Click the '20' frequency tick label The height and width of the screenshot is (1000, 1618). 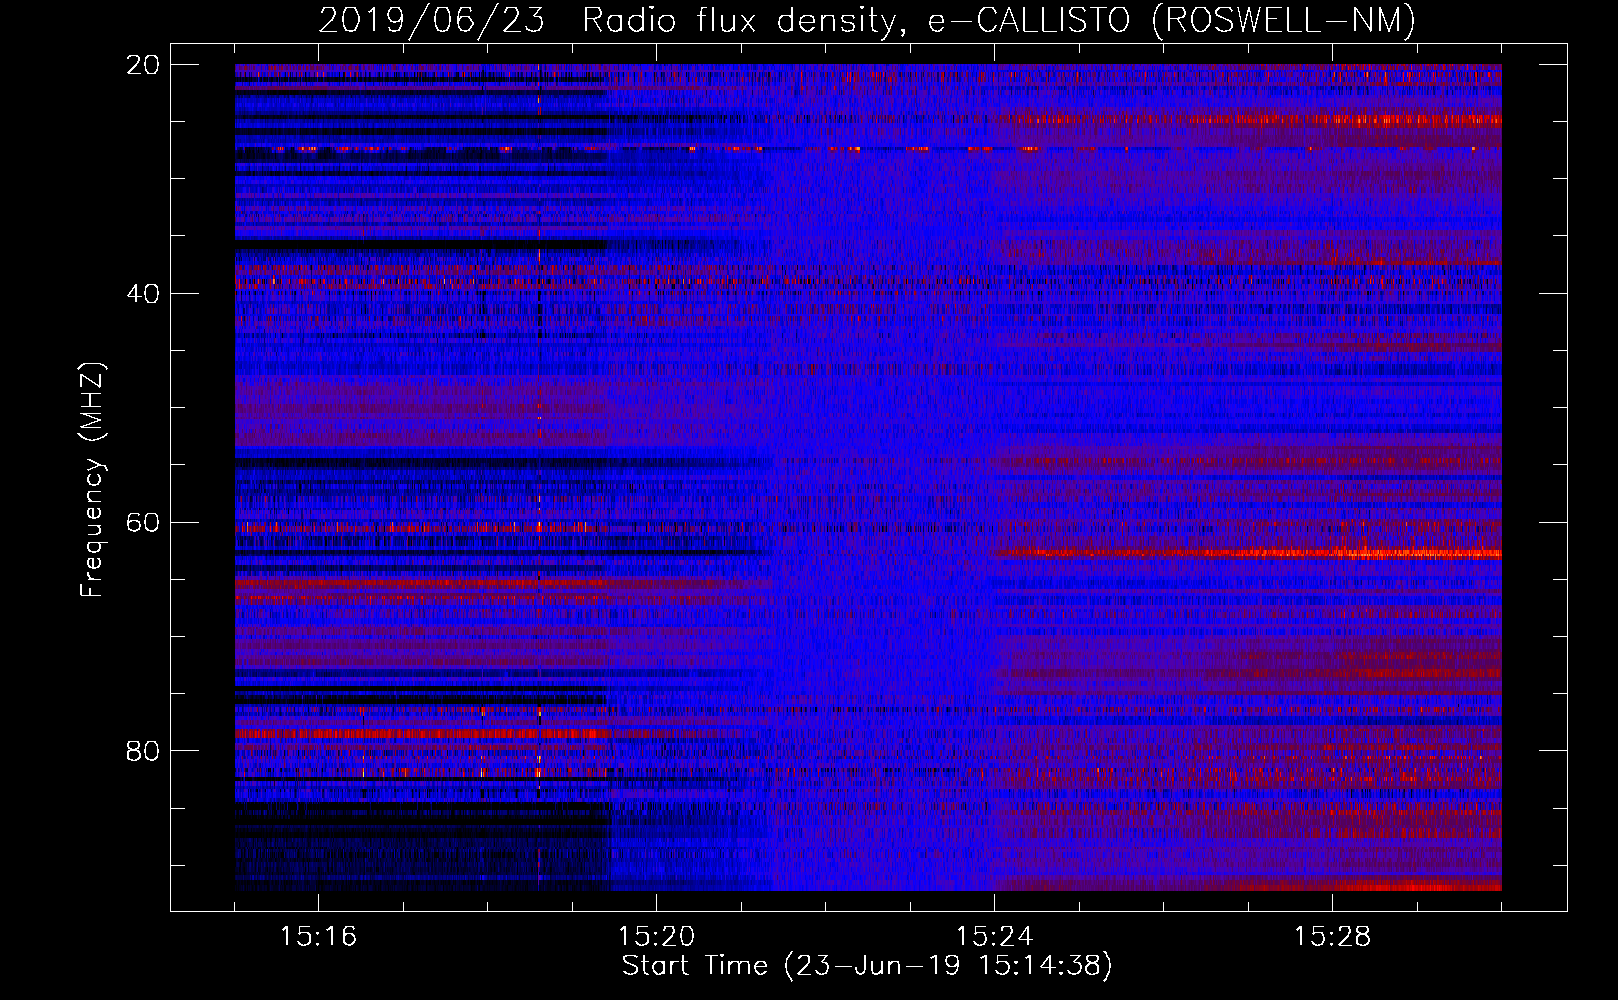[143, 65]
